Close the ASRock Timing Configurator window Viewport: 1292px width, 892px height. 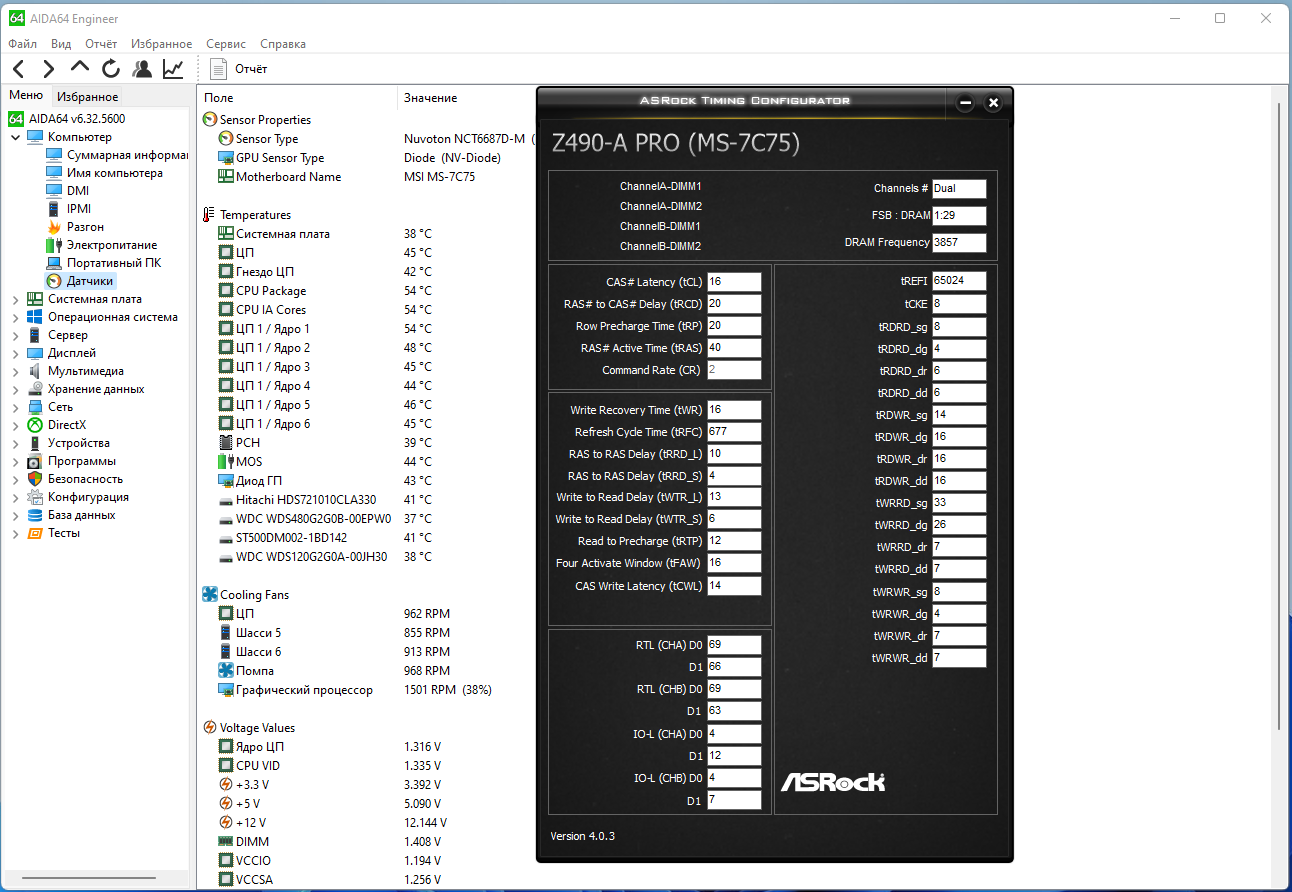point(993,102)
